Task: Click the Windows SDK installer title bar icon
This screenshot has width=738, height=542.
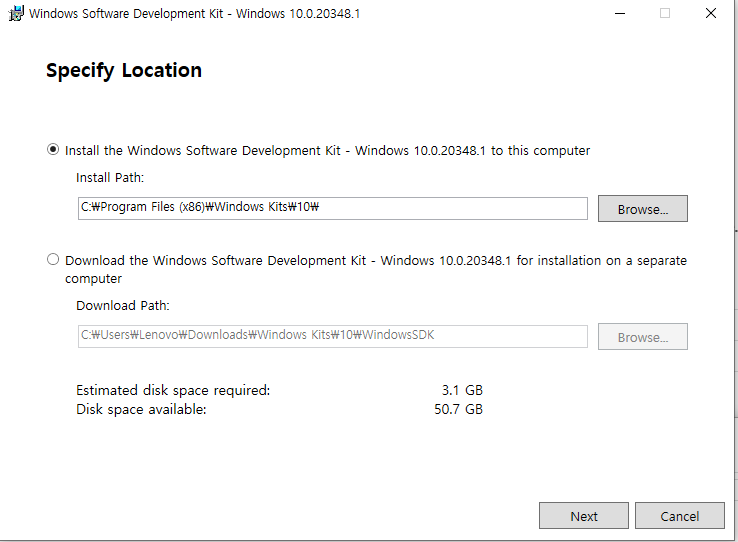Action: [x=16, y=13]
